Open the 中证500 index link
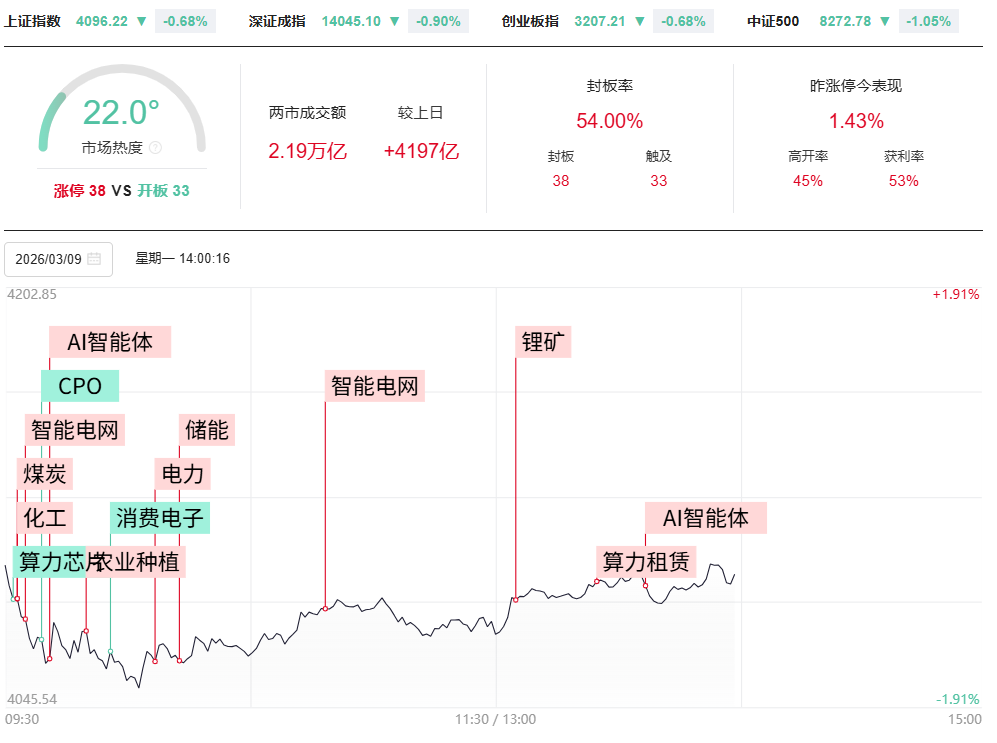Viewport: 997px width, 743px height. click(773, 21)
